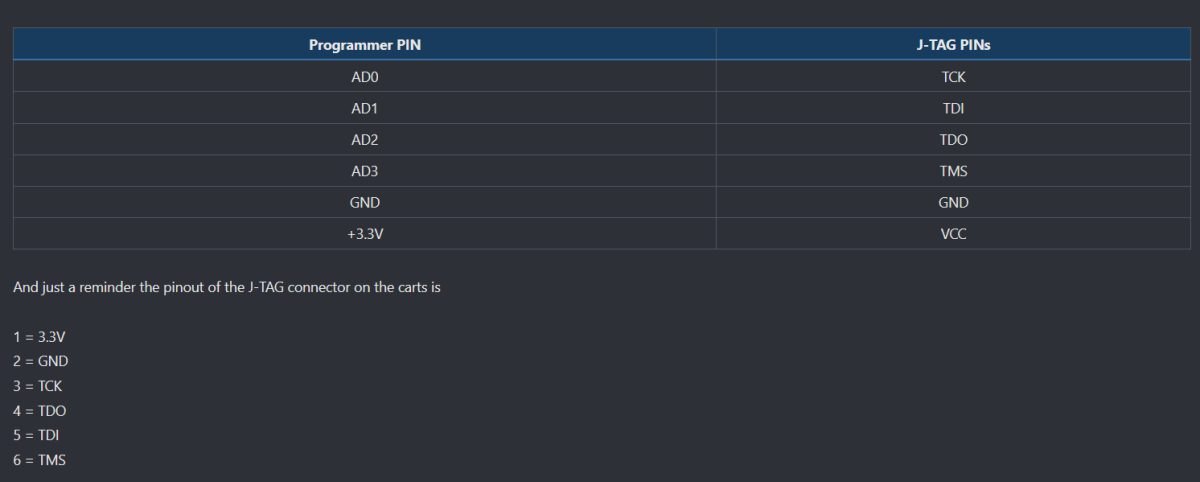Click the +3.3V table cell
This screenshot has height=482, width=1200.
coord(364,234)
